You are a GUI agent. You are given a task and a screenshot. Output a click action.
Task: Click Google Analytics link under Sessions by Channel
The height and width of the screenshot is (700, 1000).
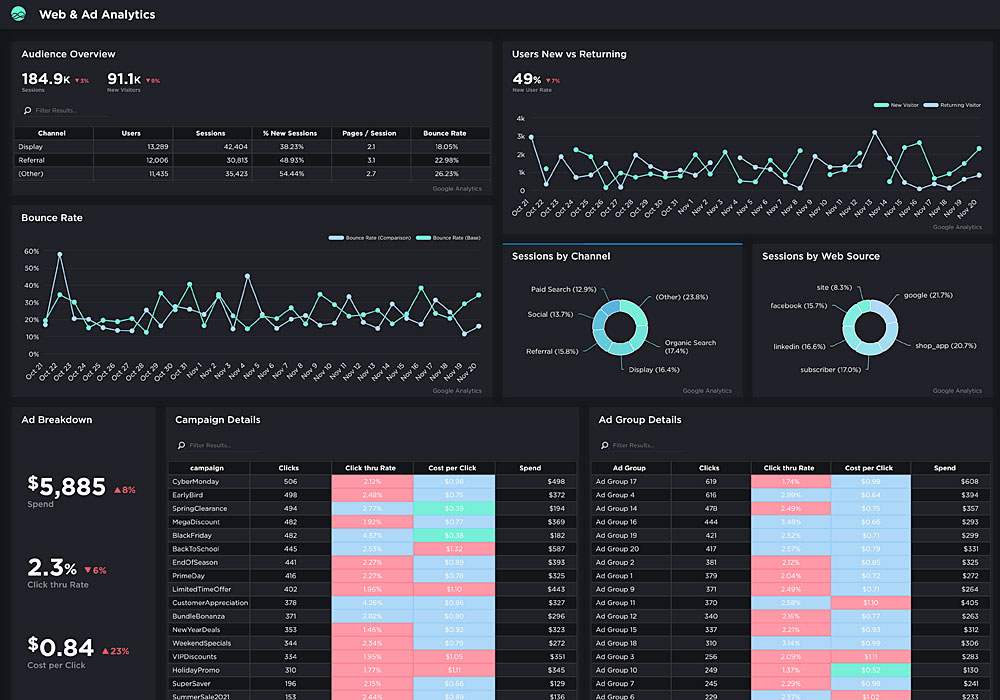[x=706, y=391]
